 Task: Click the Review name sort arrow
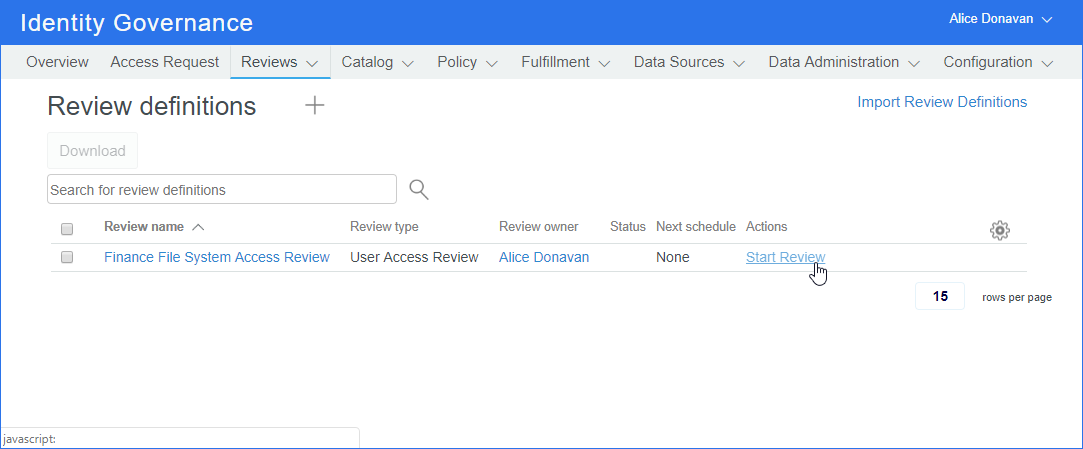[x=198, y=227]
